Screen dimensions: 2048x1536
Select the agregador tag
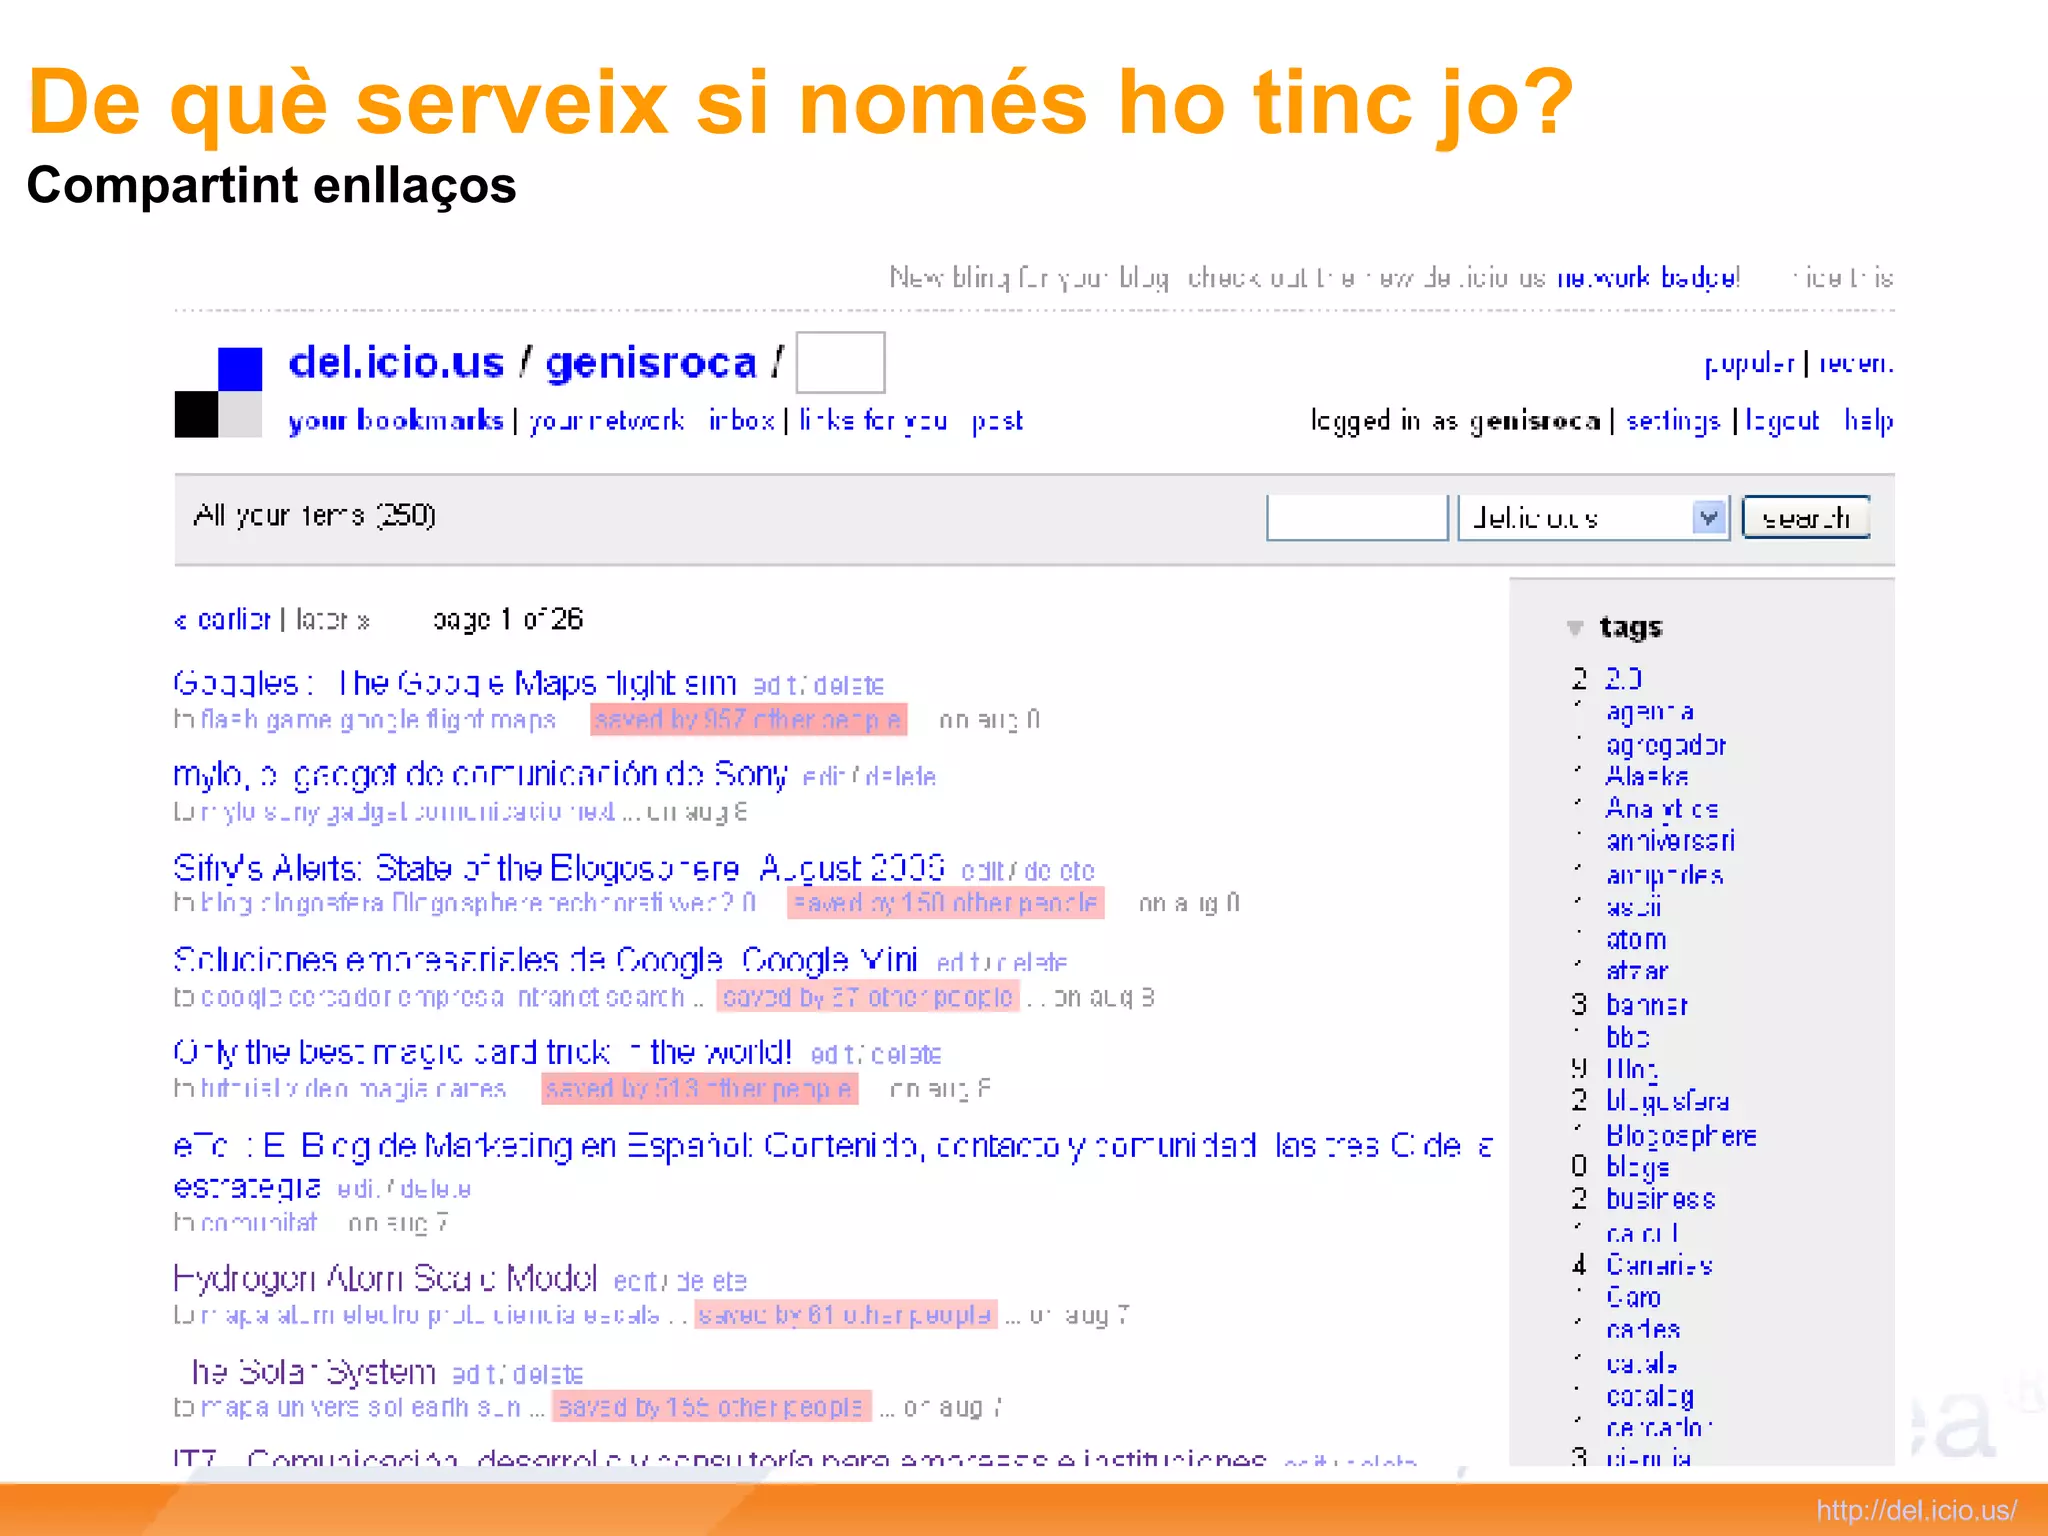(1666, 745)
